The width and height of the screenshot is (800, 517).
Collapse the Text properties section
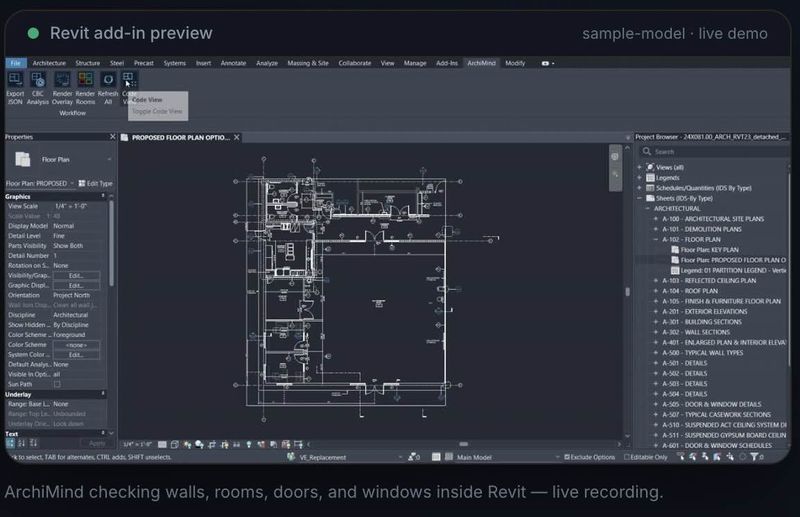(x=103, y=433)
